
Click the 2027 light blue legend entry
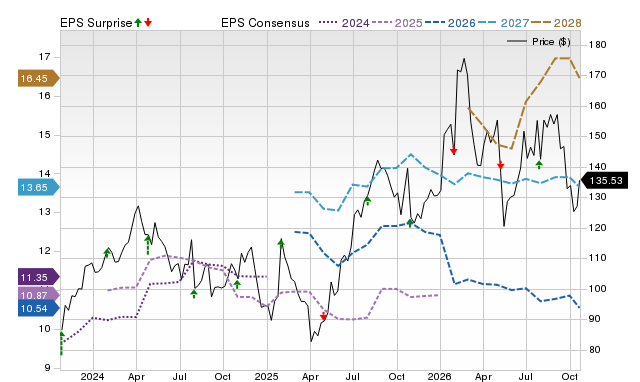(503, 23)
